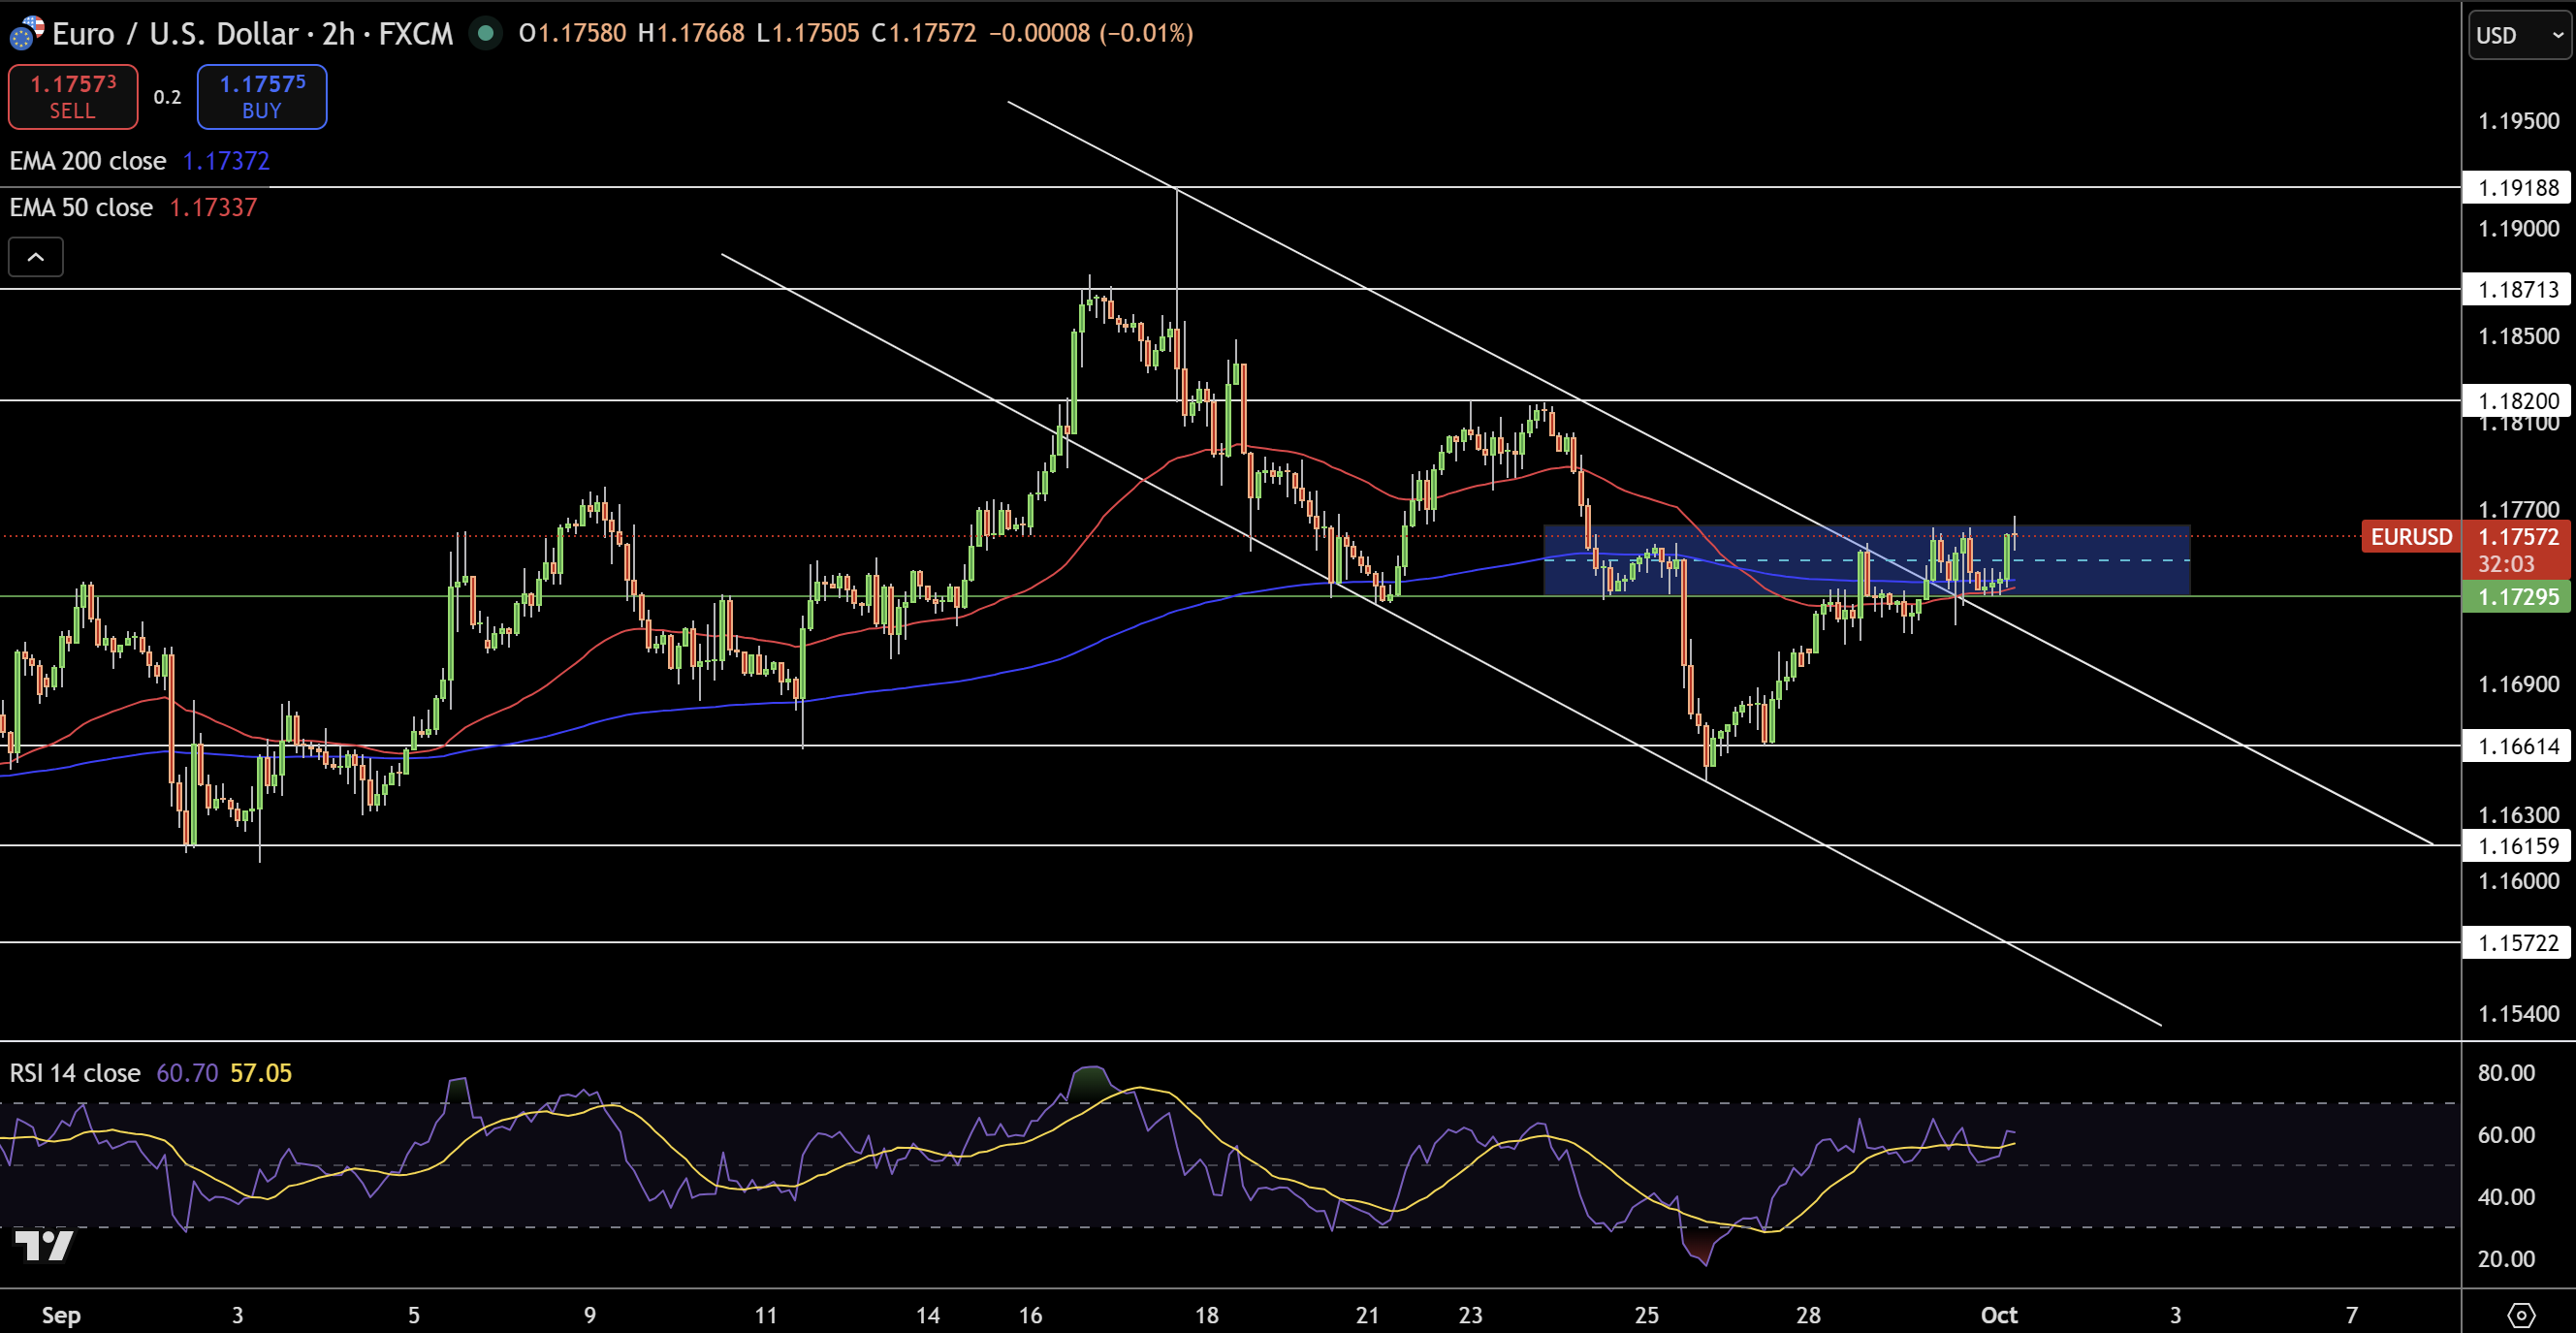This screenshot has height=1333, width=2576.
Task: Click the green 1.17295 price label
Action: (x=2517, y=597)
